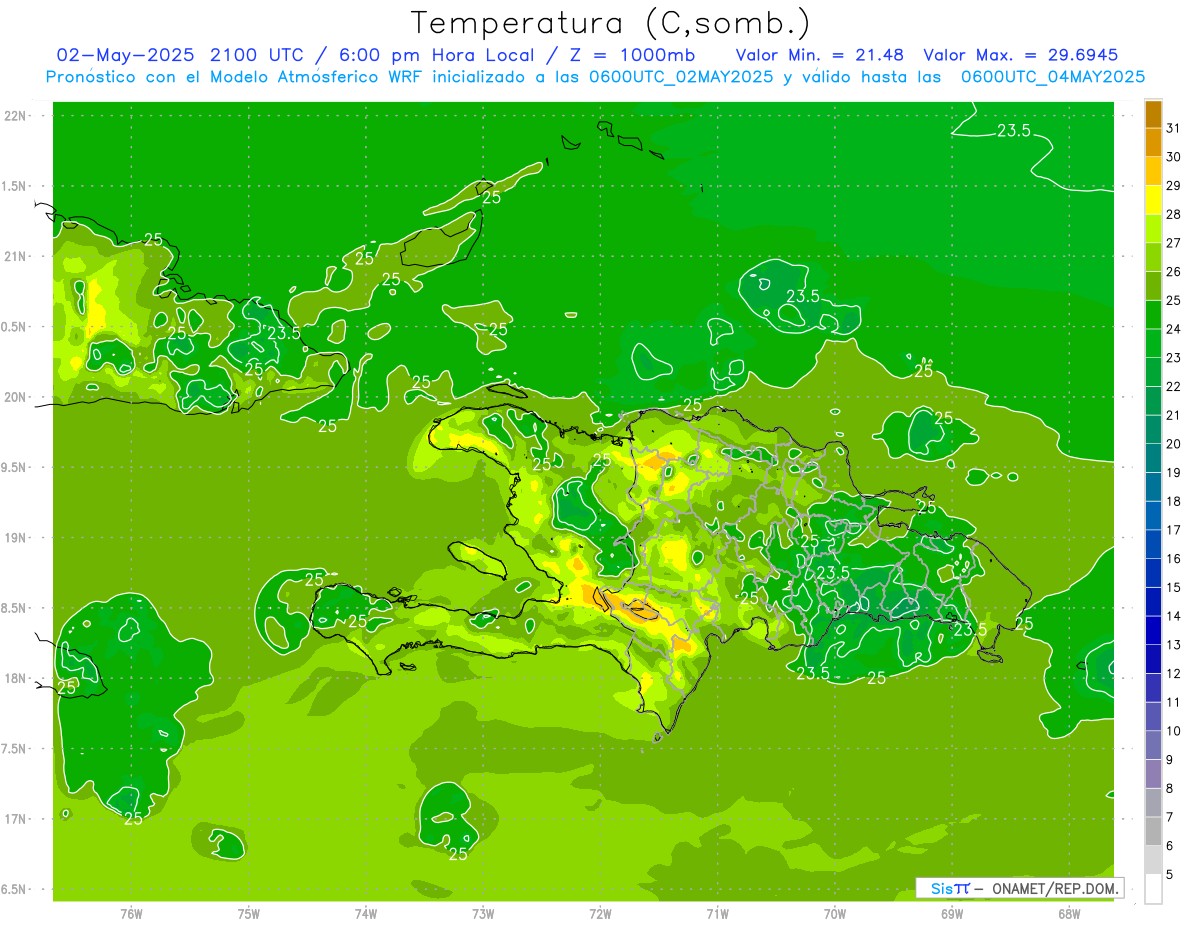Click the title 'Temperatura (C,somb.)'

pyautogui.click(x=611, y=23)
